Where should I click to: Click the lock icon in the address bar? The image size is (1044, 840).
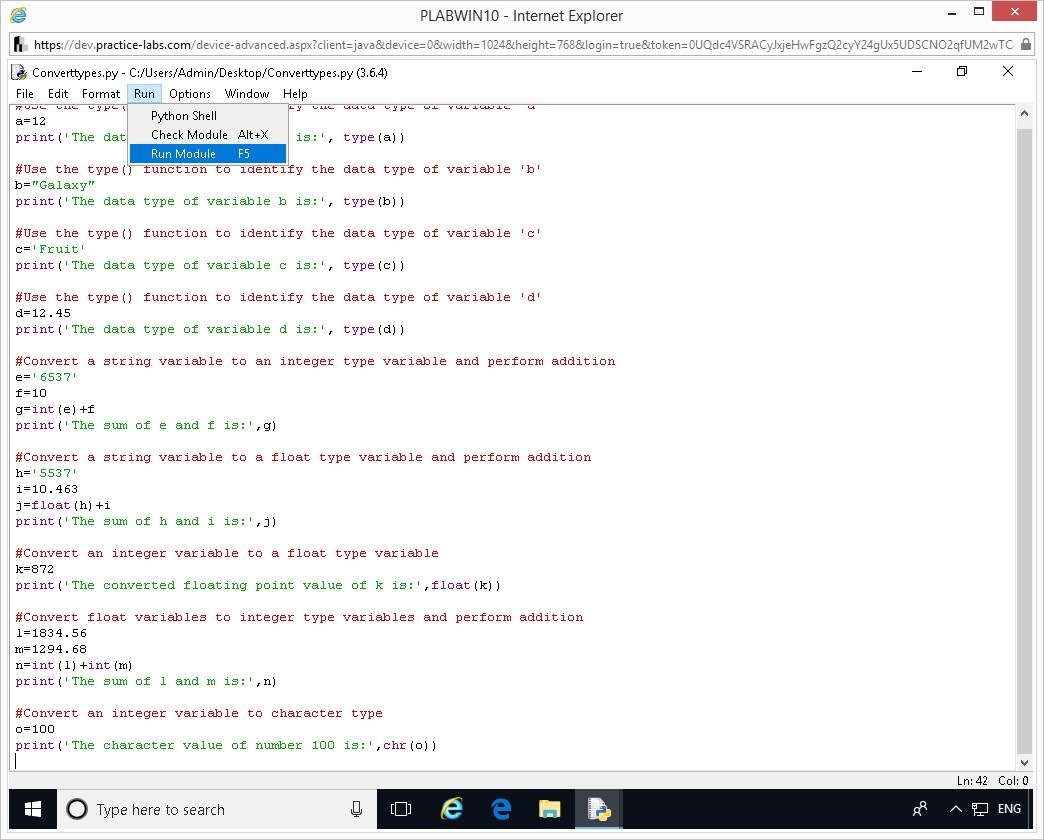[x=1026, y=45]
